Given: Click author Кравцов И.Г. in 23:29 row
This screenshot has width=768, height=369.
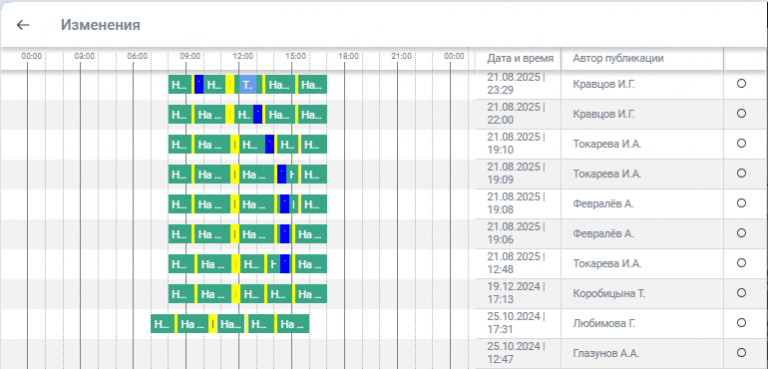Looking at the screenshot, I should tap(604, 84).
